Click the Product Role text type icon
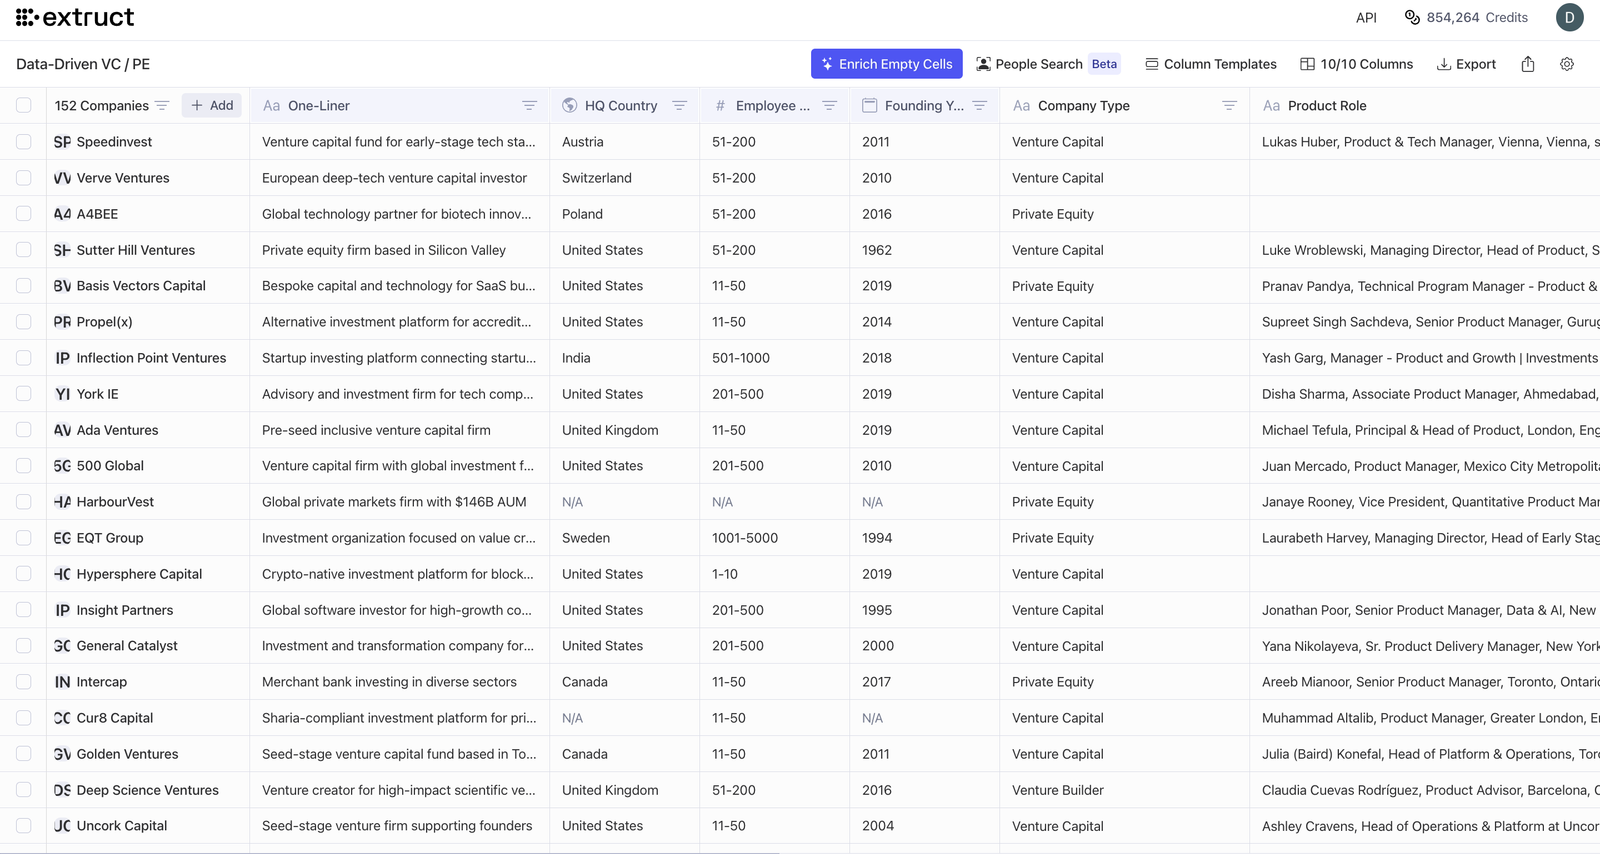 [1271, 105]
